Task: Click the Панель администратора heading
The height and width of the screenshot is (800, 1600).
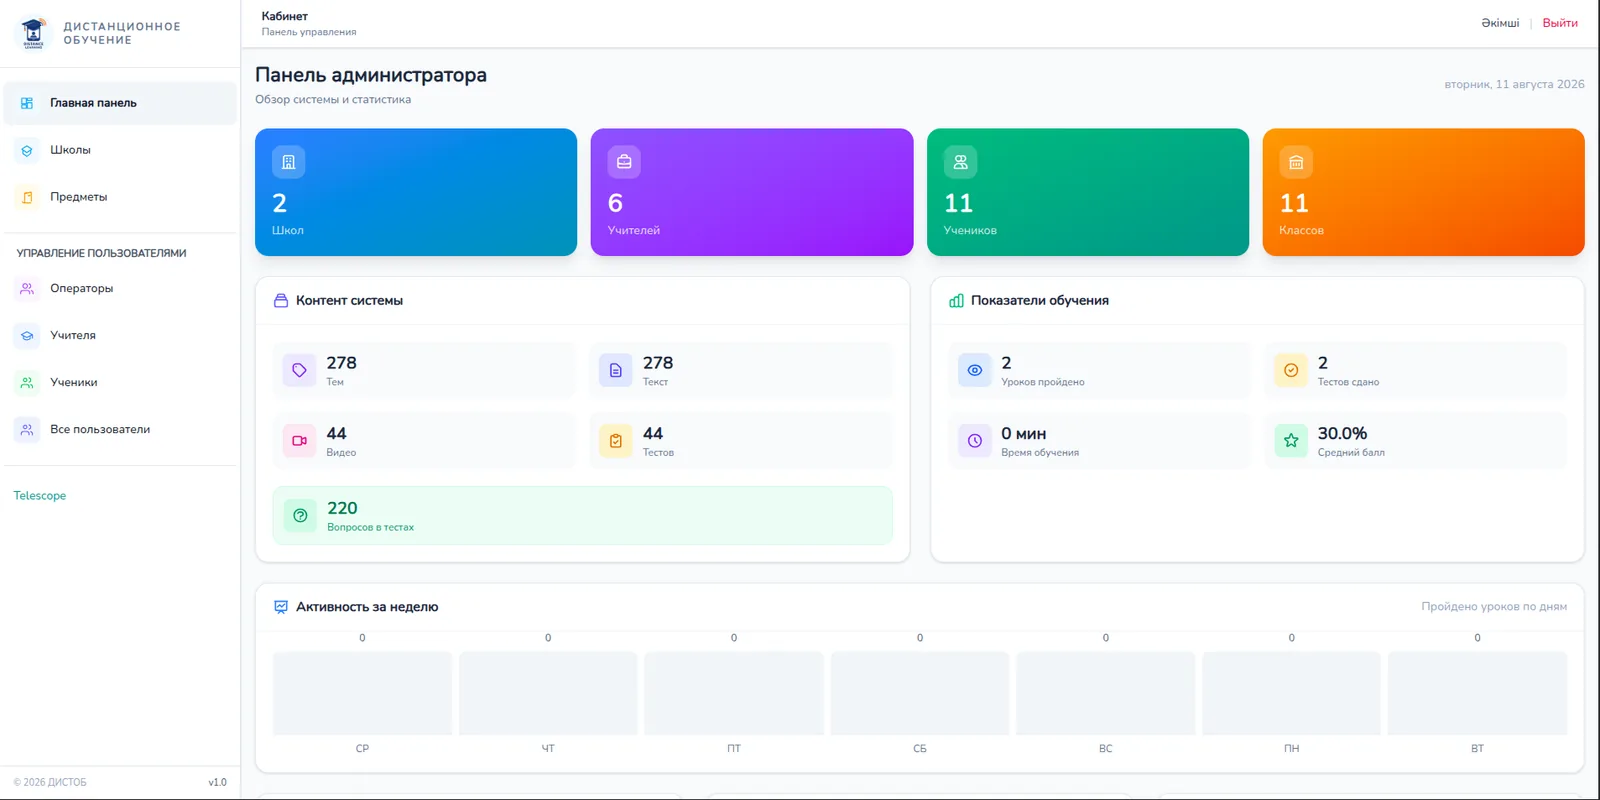Action: tap(371, 75)
